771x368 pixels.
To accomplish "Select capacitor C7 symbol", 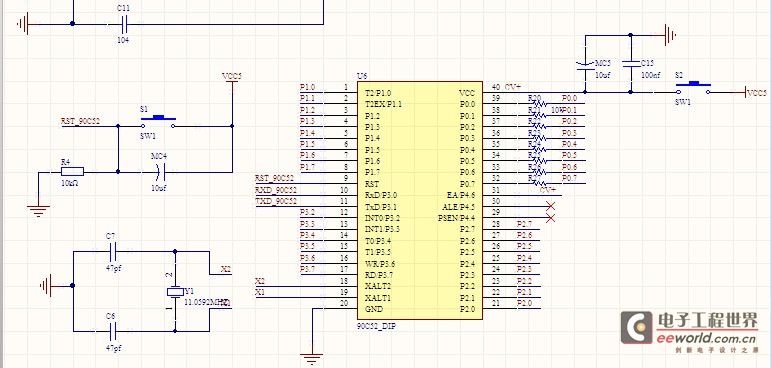I will pos(113,251).
